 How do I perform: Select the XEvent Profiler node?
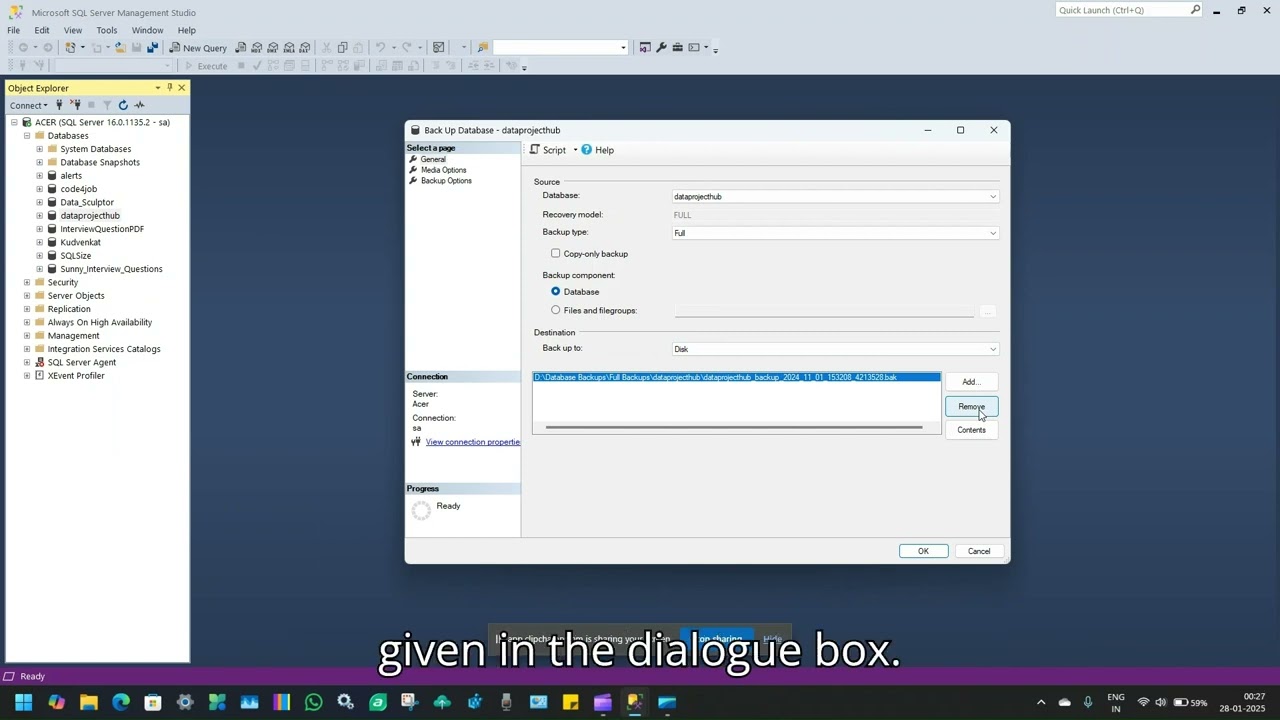(x=76, y=376)
